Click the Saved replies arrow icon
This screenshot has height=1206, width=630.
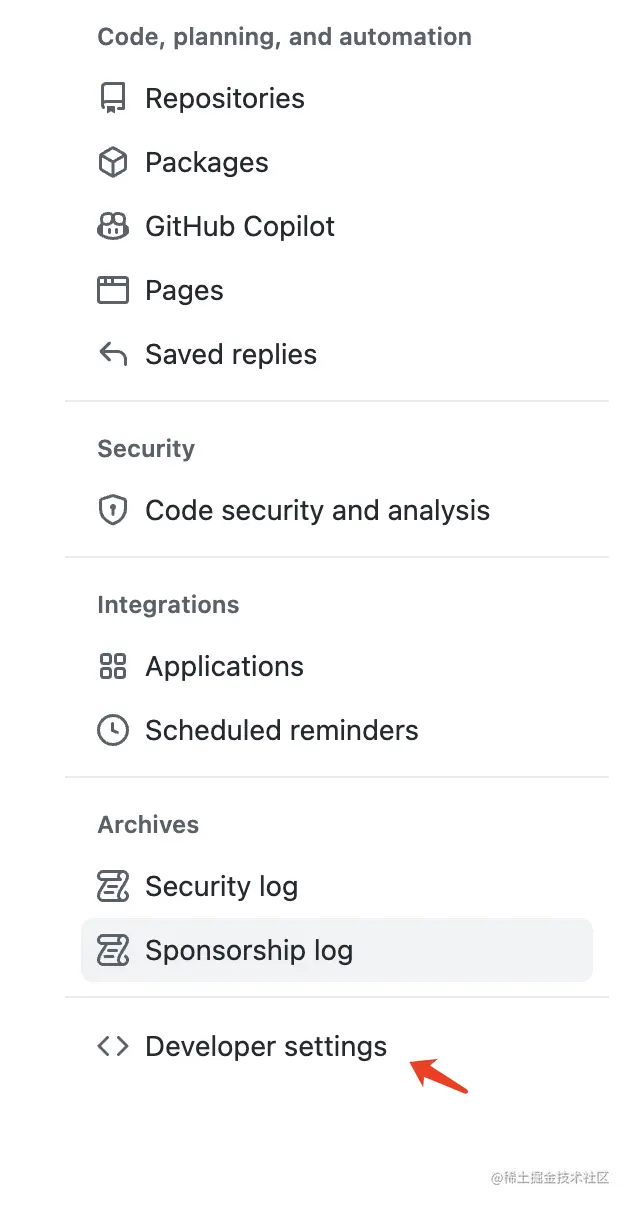(113, 354)
